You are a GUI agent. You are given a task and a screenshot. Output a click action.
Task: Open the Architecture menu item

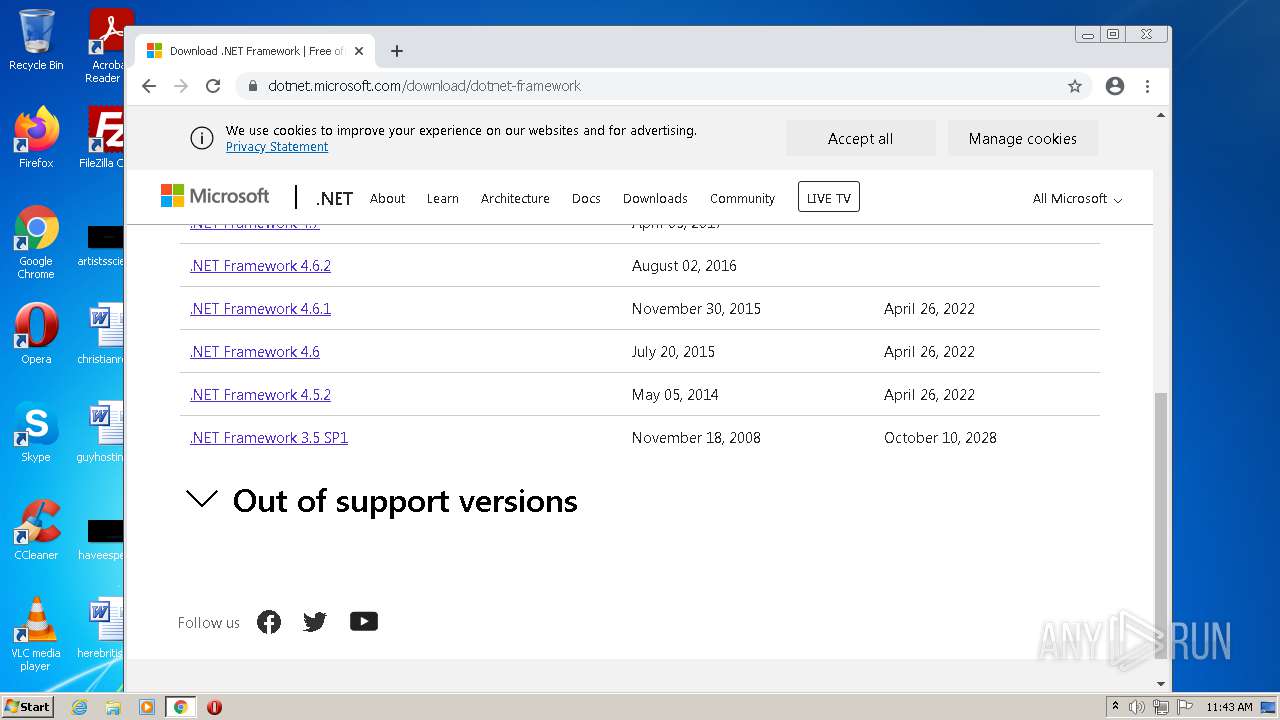(x=515, y=198)
